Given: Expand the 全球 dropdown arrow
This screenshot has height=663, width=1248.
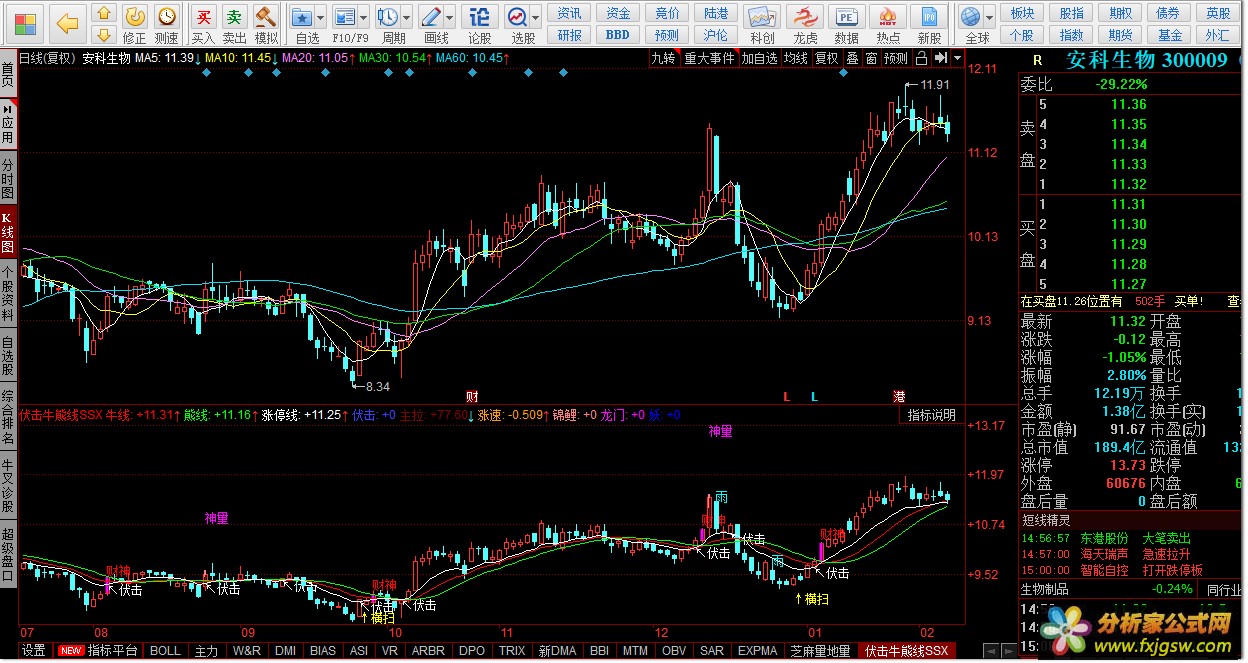Looking at the screenshot, I should (x=989, y=18).
